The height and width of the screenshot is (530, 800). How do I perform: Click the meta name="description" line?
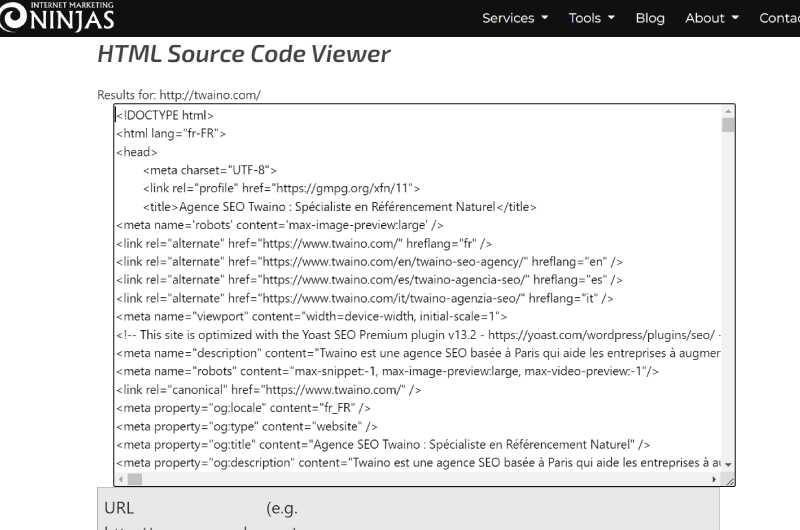pyautogui.click(x=418, y=353)
